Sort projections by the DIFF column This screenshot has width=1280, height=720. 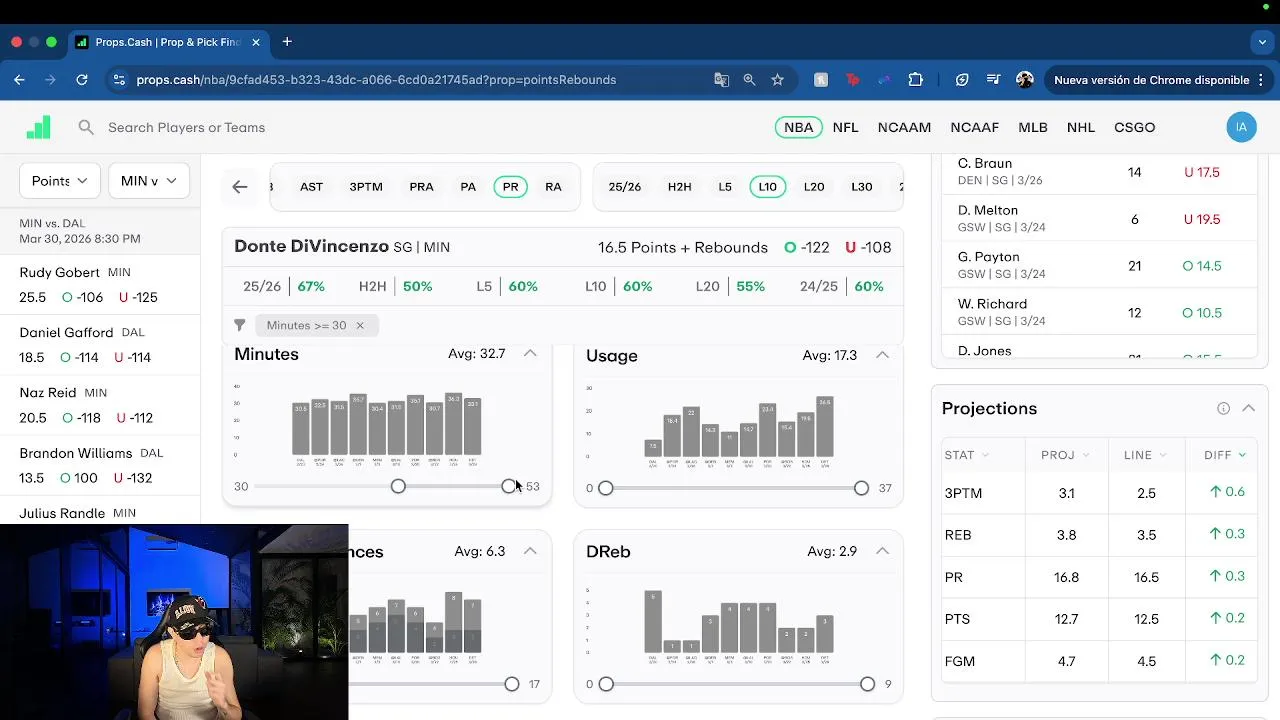coord(1224,455)
